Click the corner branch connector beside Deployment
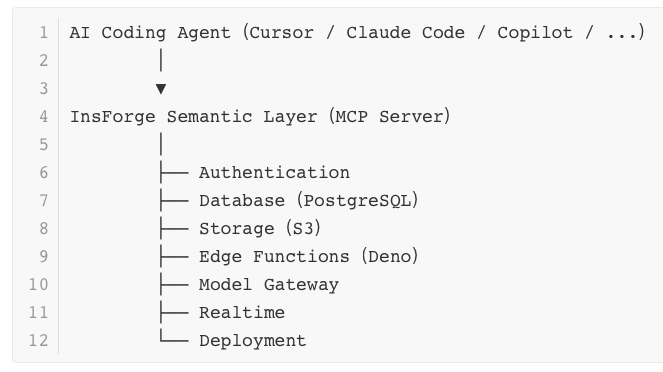The height and width of the screenshot is (372, 663). tap(174, 336)
